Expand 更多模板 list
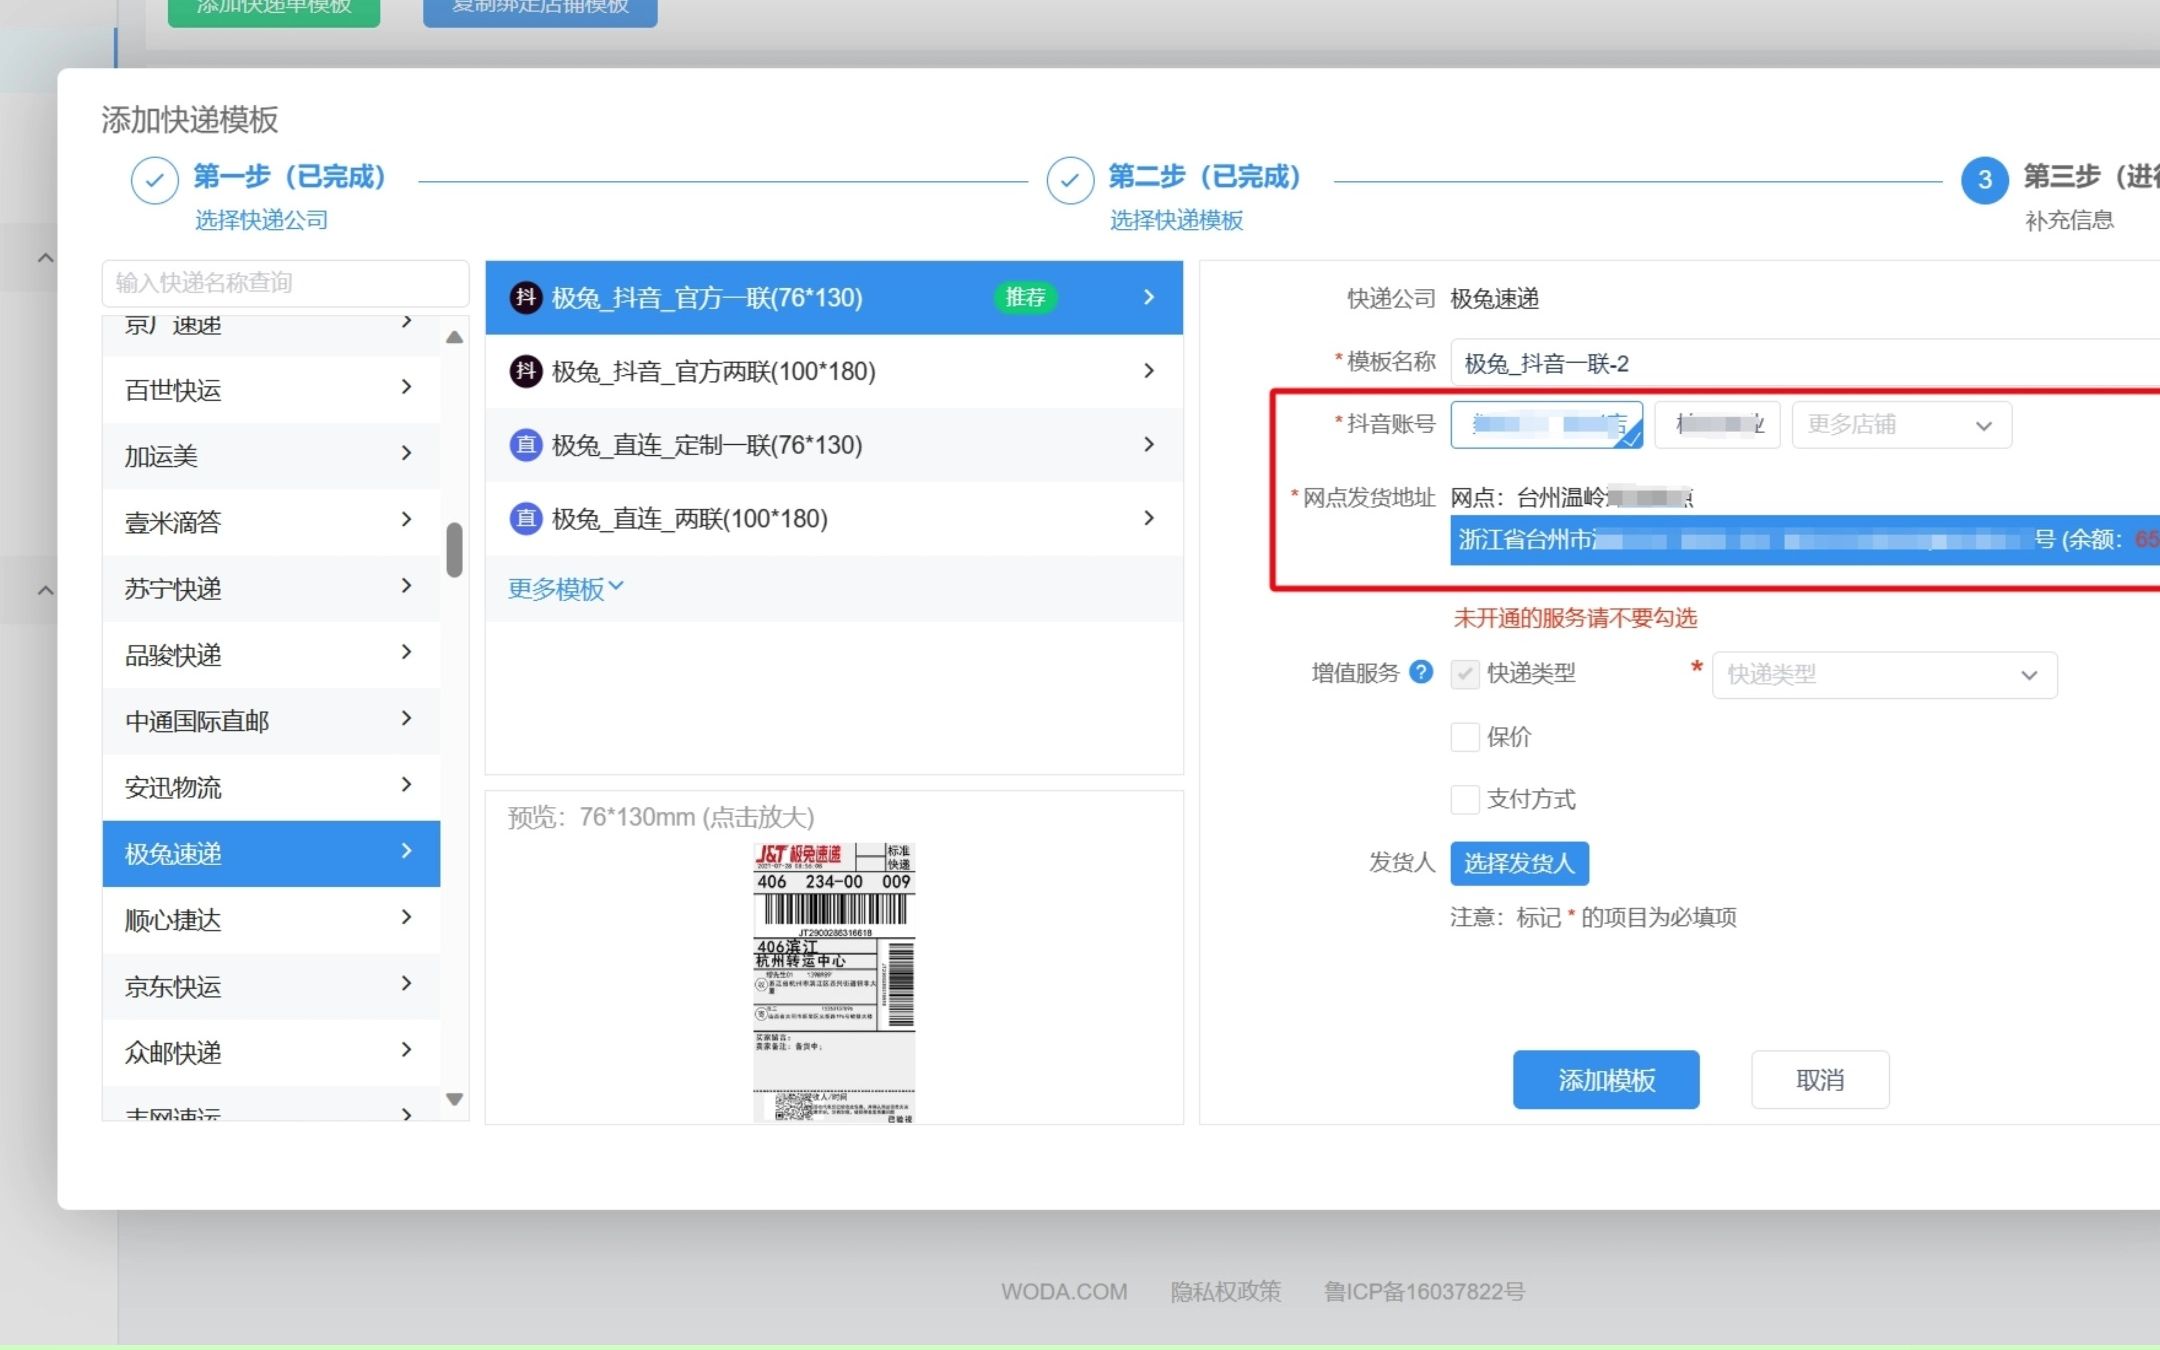The image size is (2160, 1350). point(566,588)
